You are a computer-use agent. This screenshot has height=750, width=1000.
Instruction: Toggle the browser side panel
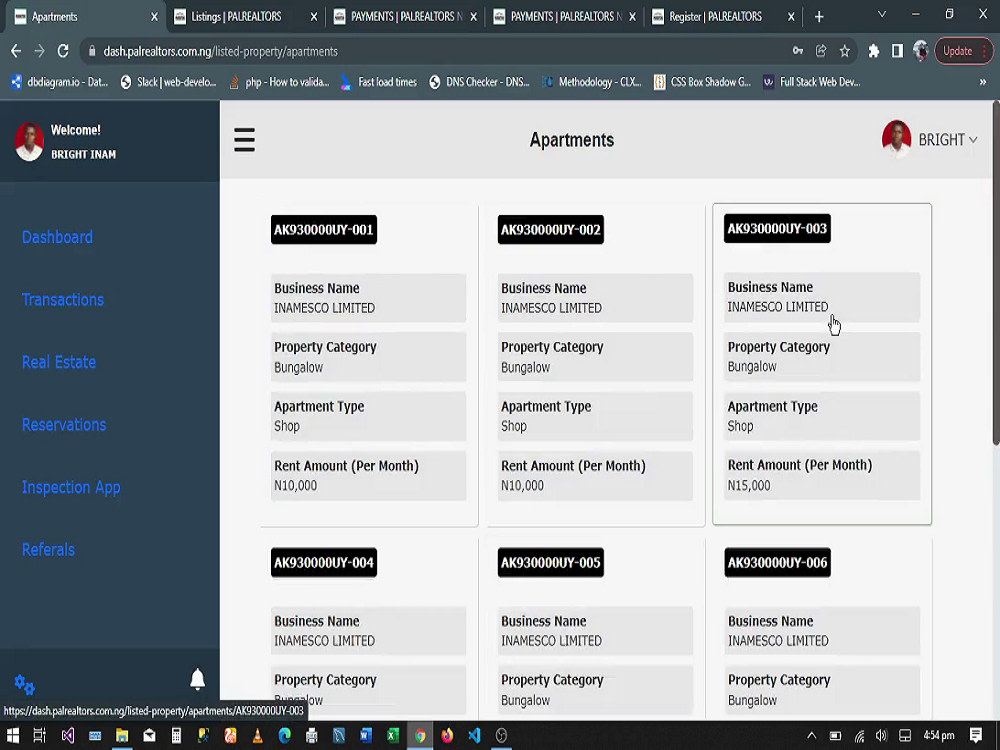click(x=897, y=51)
